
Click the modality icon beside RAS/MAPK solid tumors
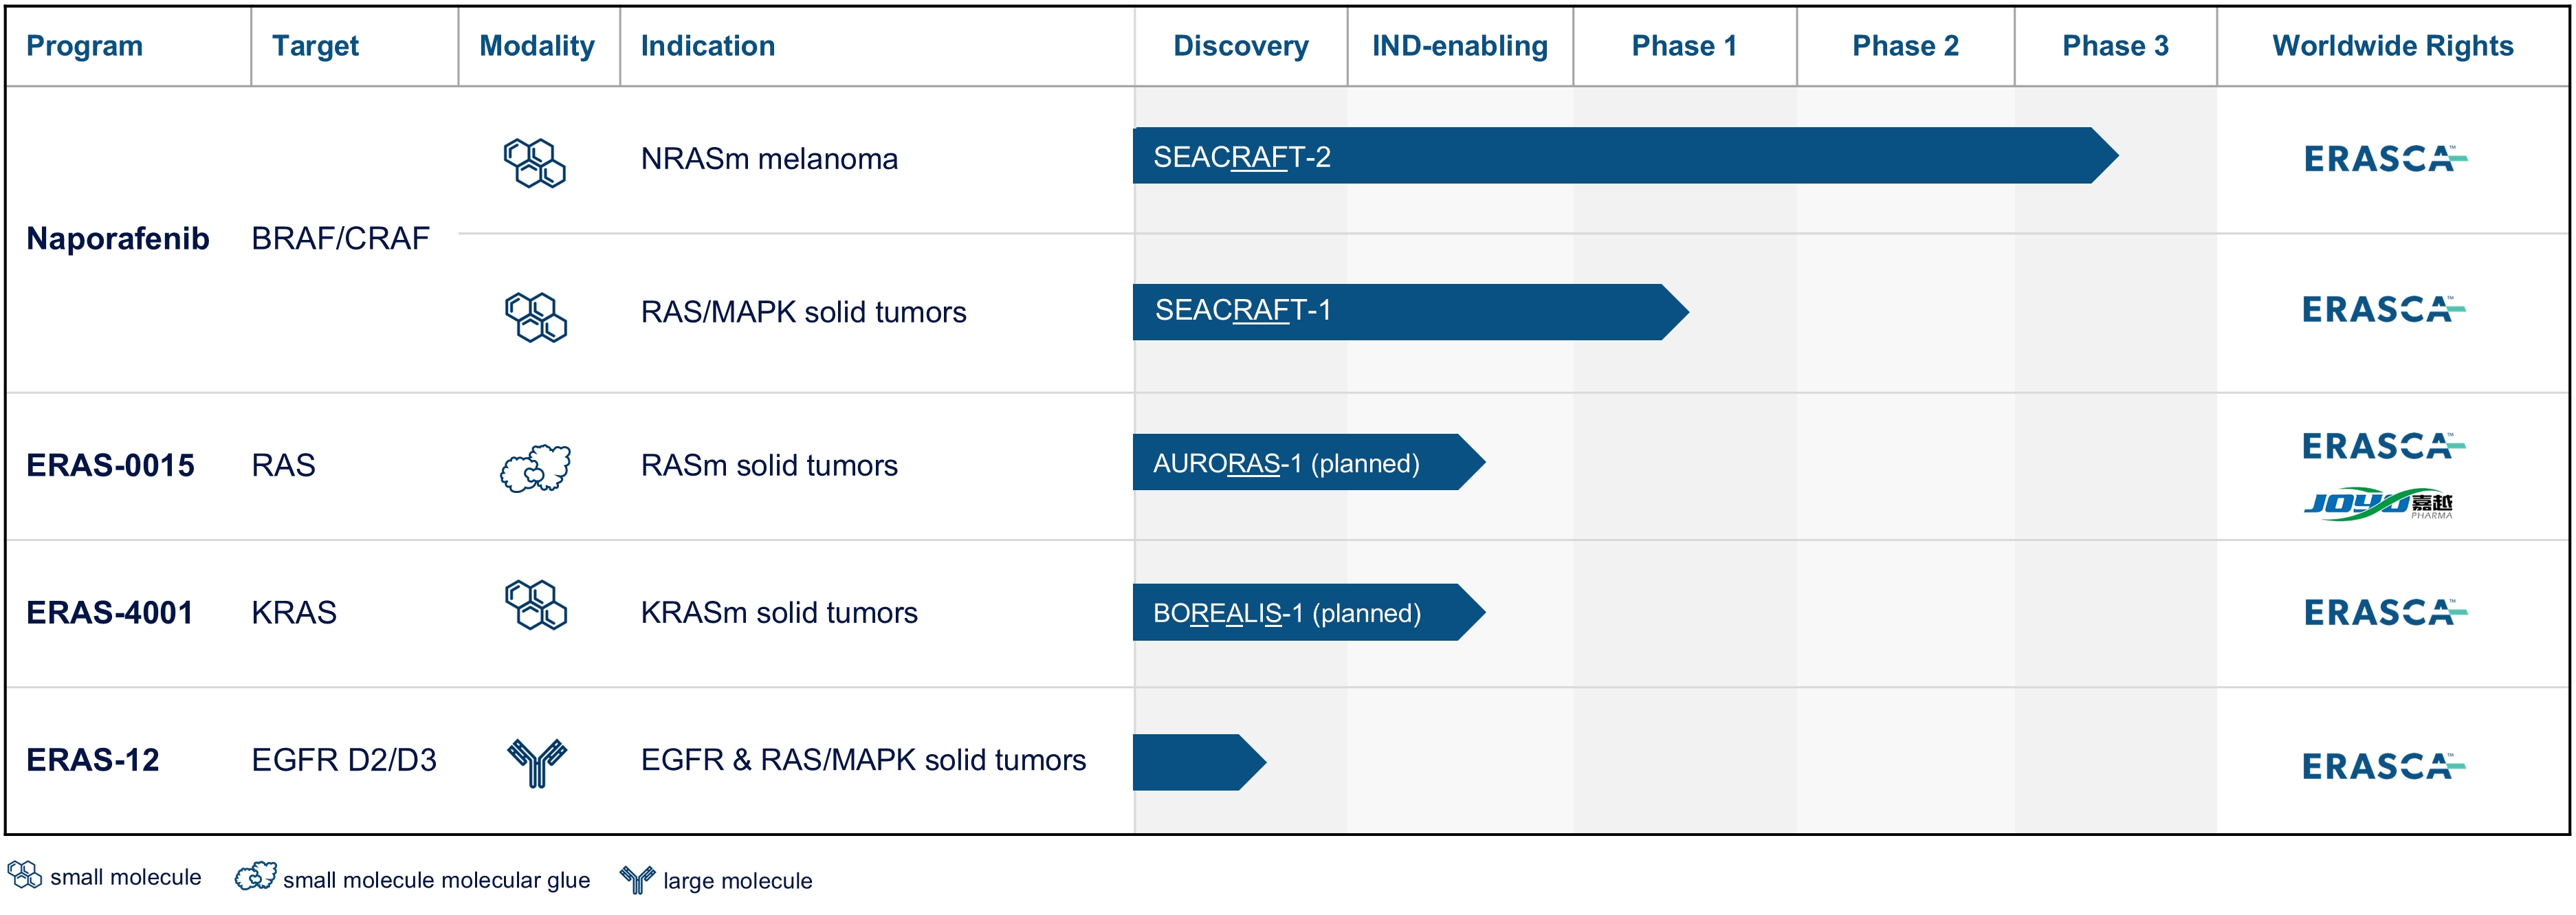click(536, 316)
